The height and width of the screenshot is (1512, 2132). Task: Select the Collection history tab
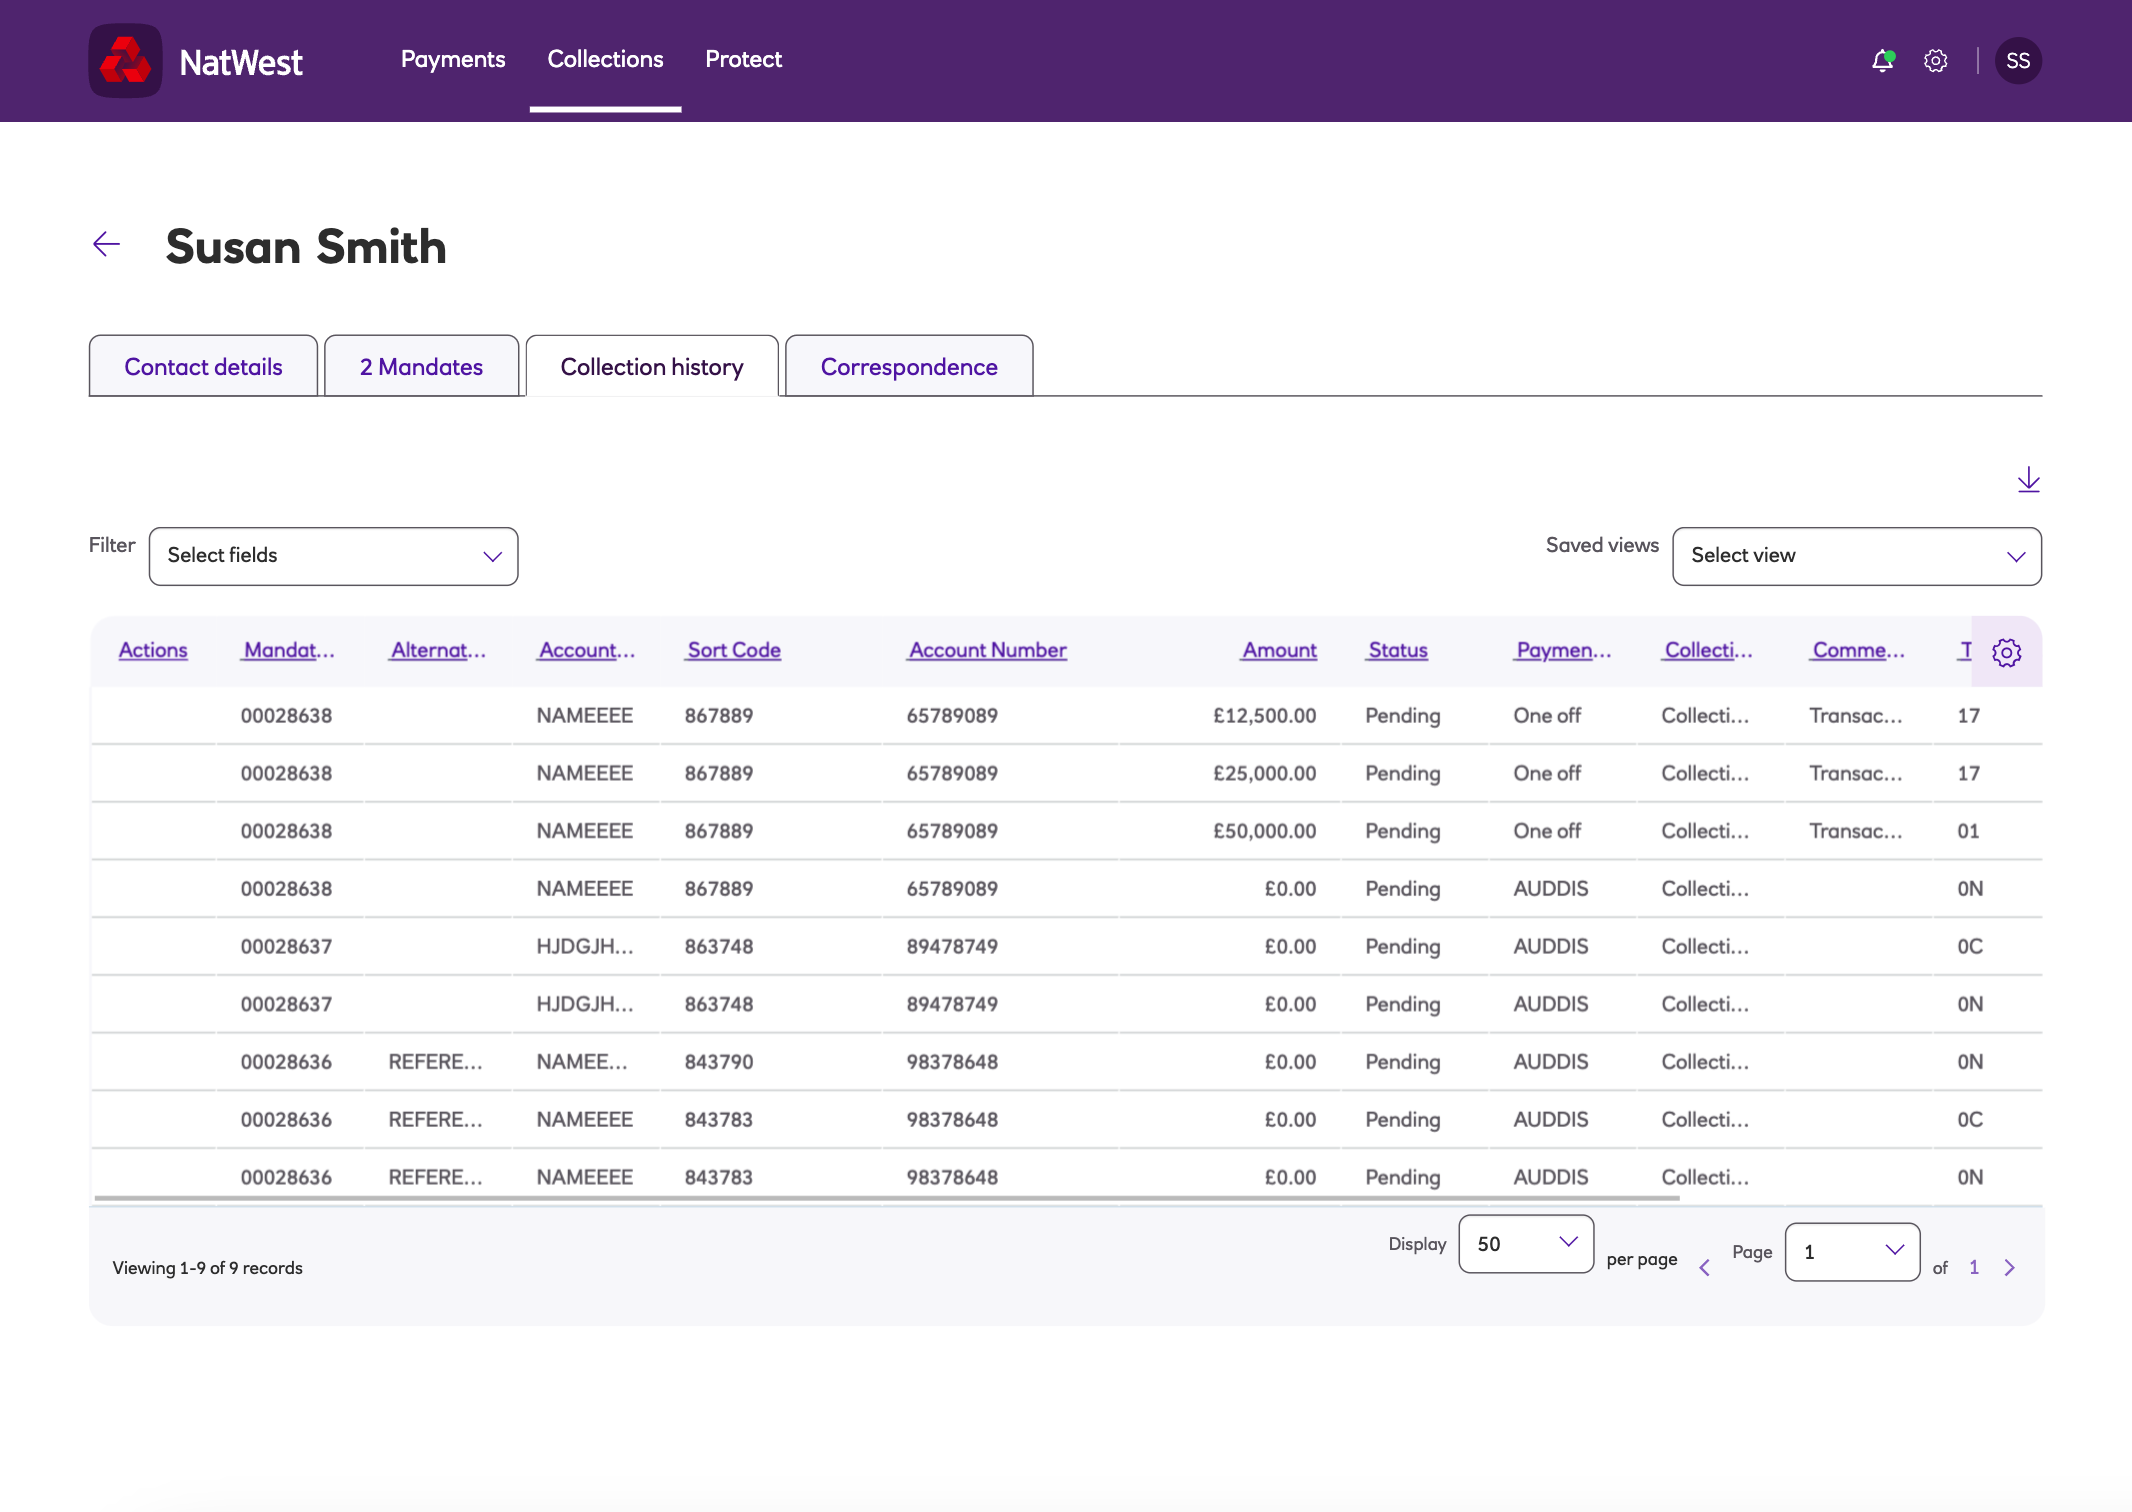click(x=652, y=366)
